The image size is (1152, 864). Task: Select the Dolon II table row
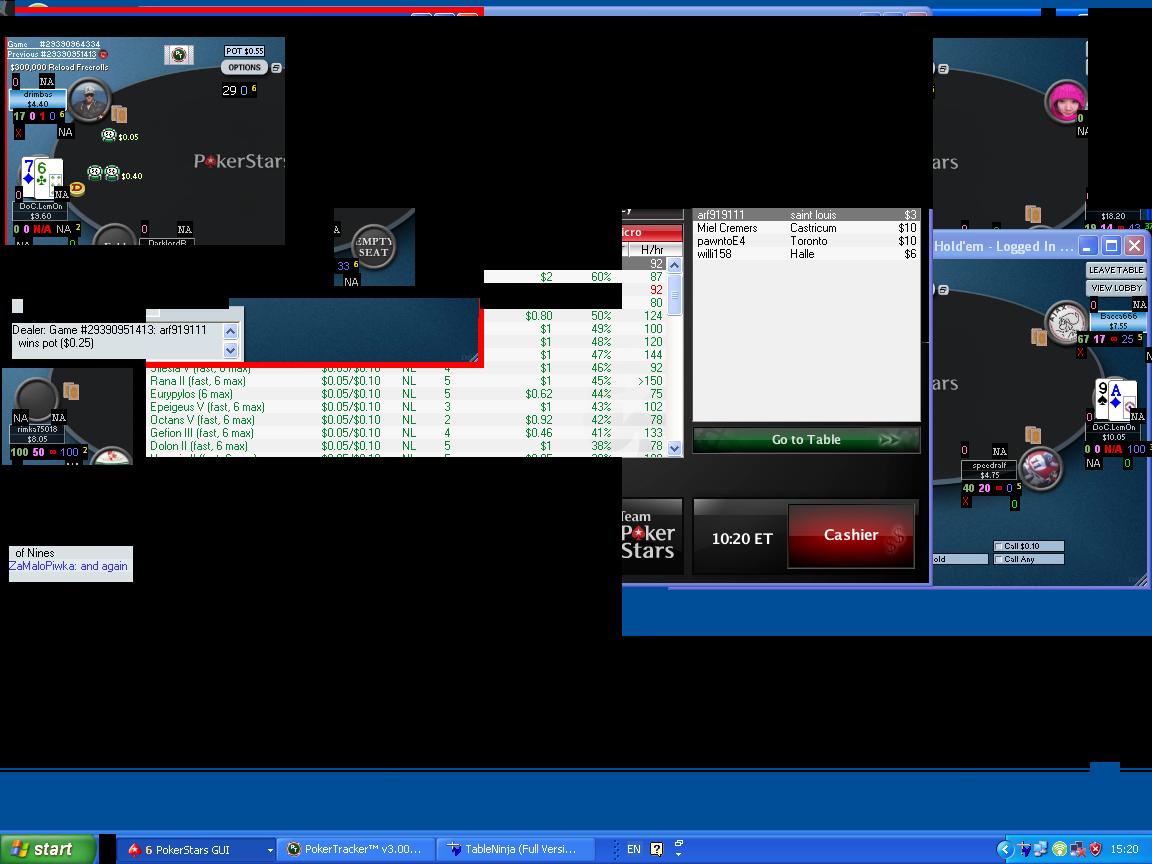click(x=406, y=446)
